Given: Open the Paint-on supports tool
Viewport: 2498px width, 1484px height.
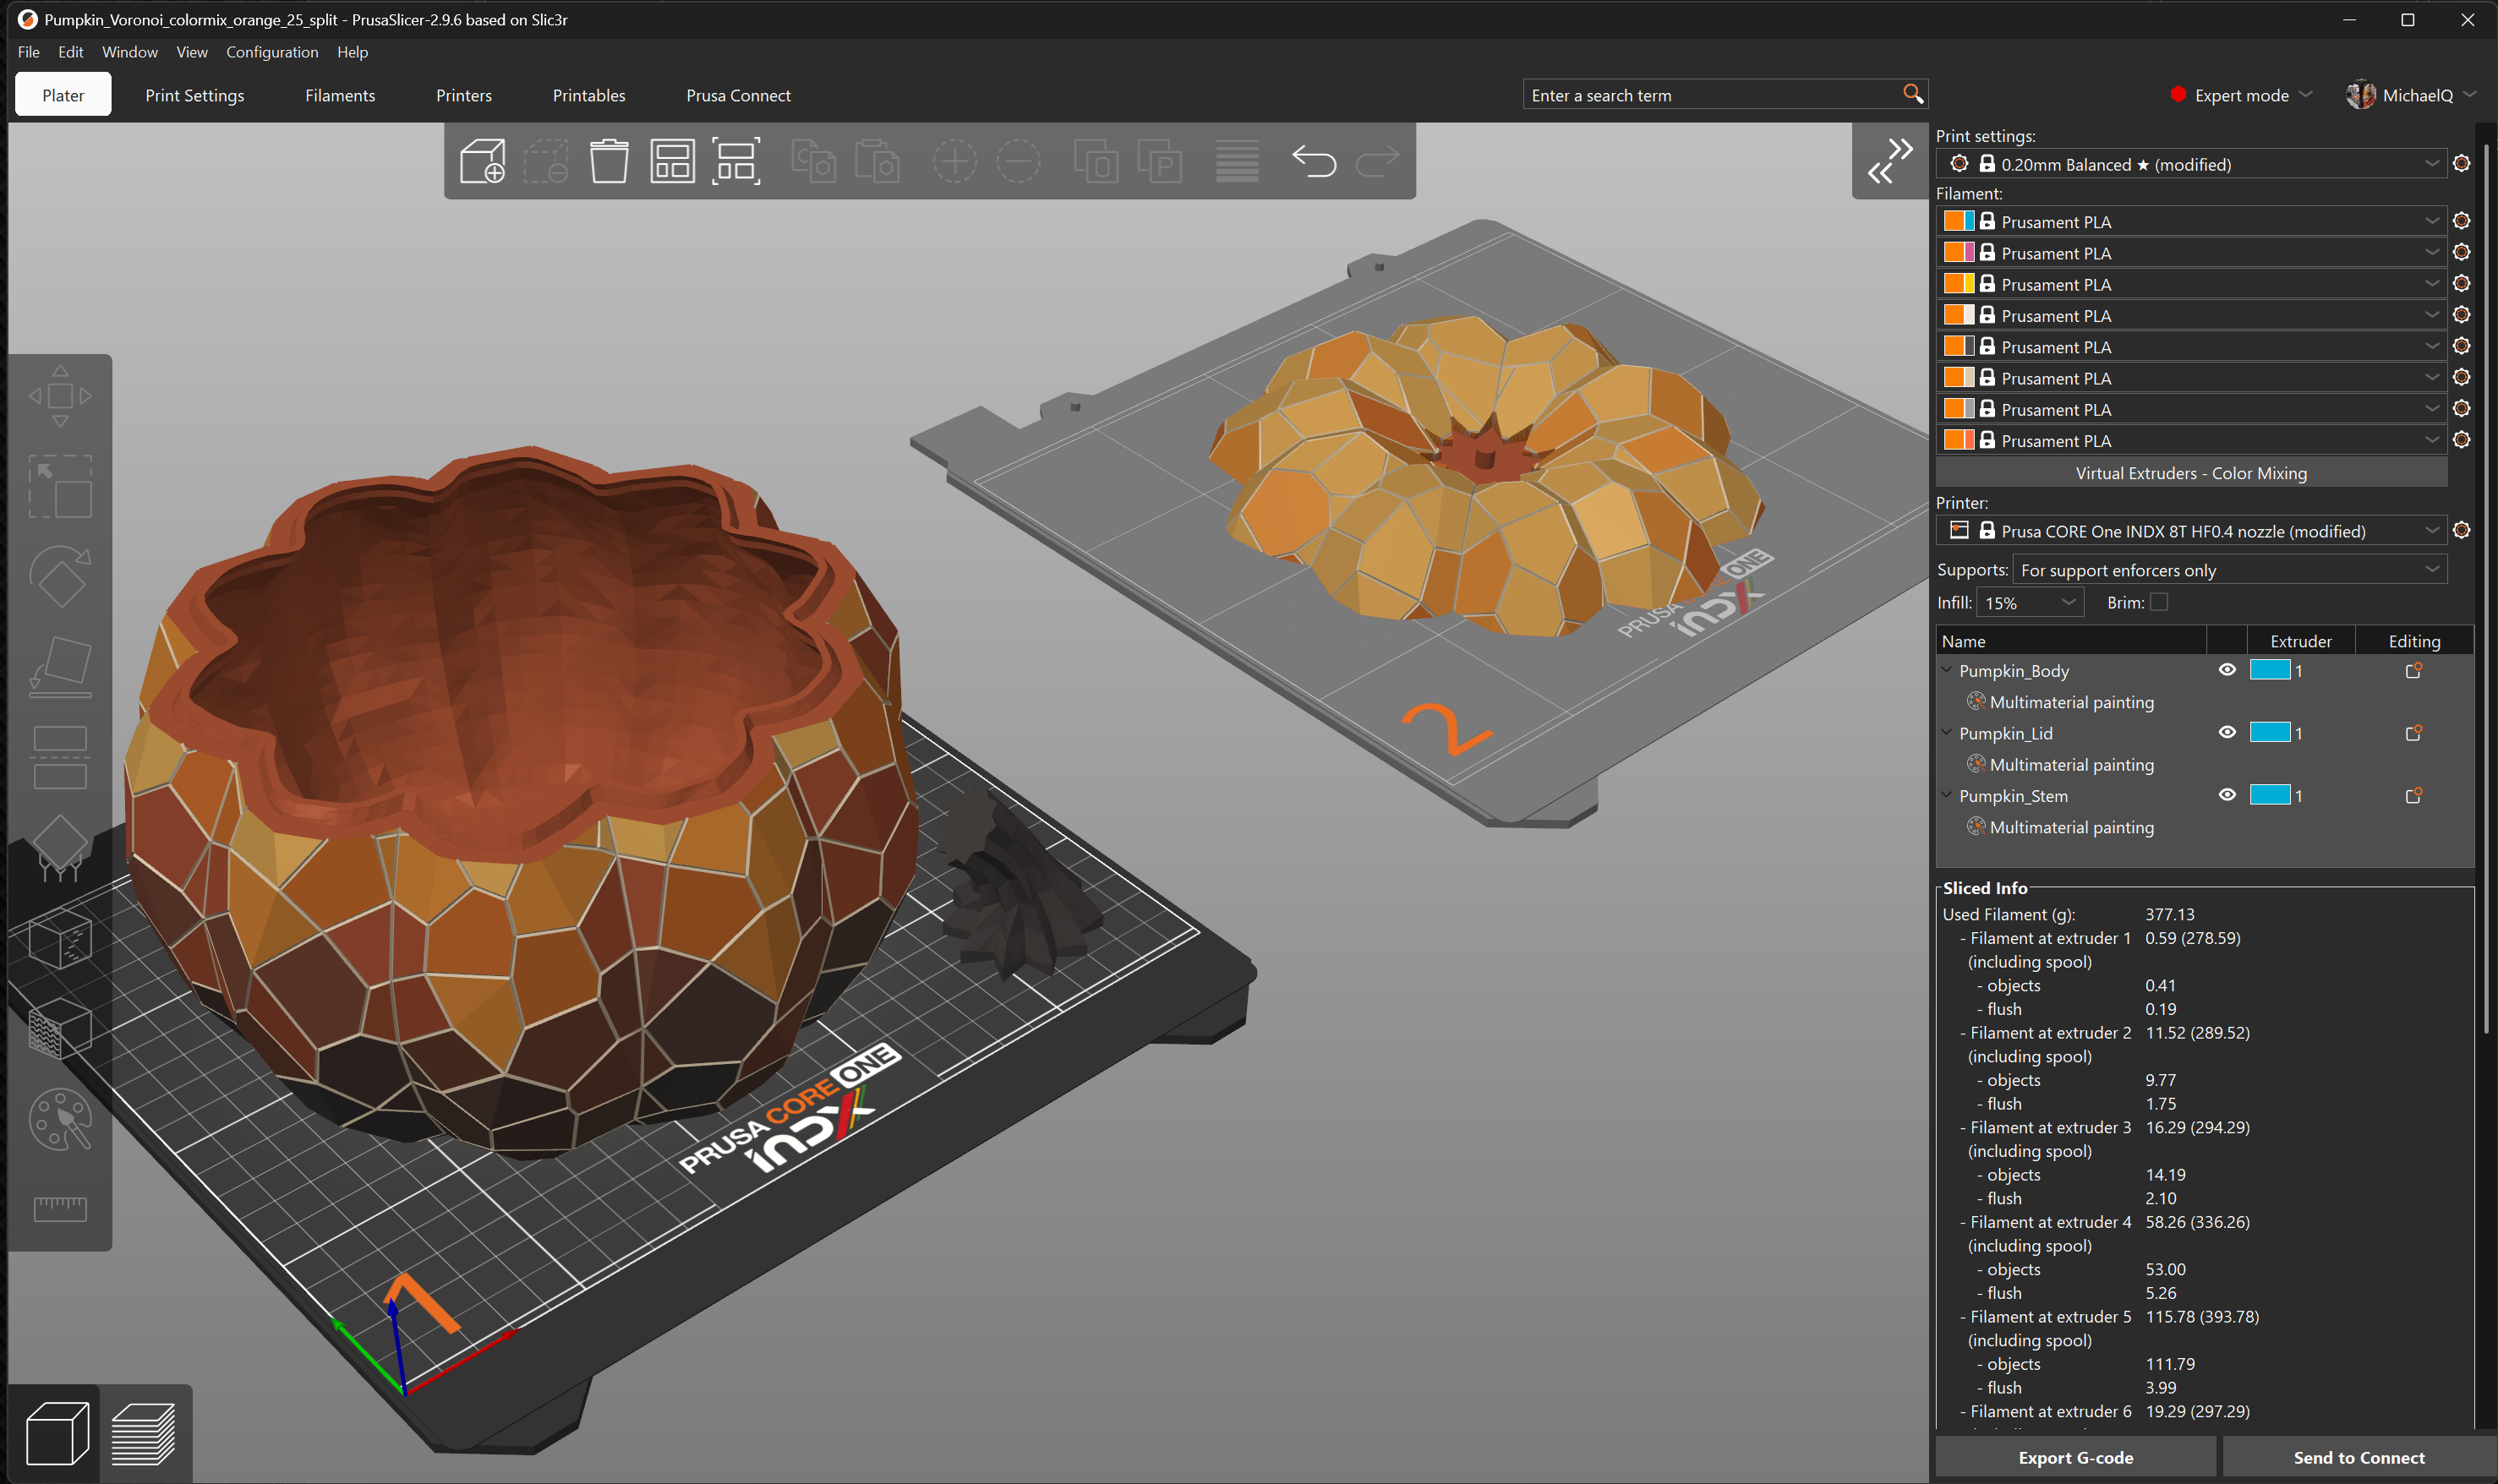Looking at the screenshot, I should click(60, 848).
